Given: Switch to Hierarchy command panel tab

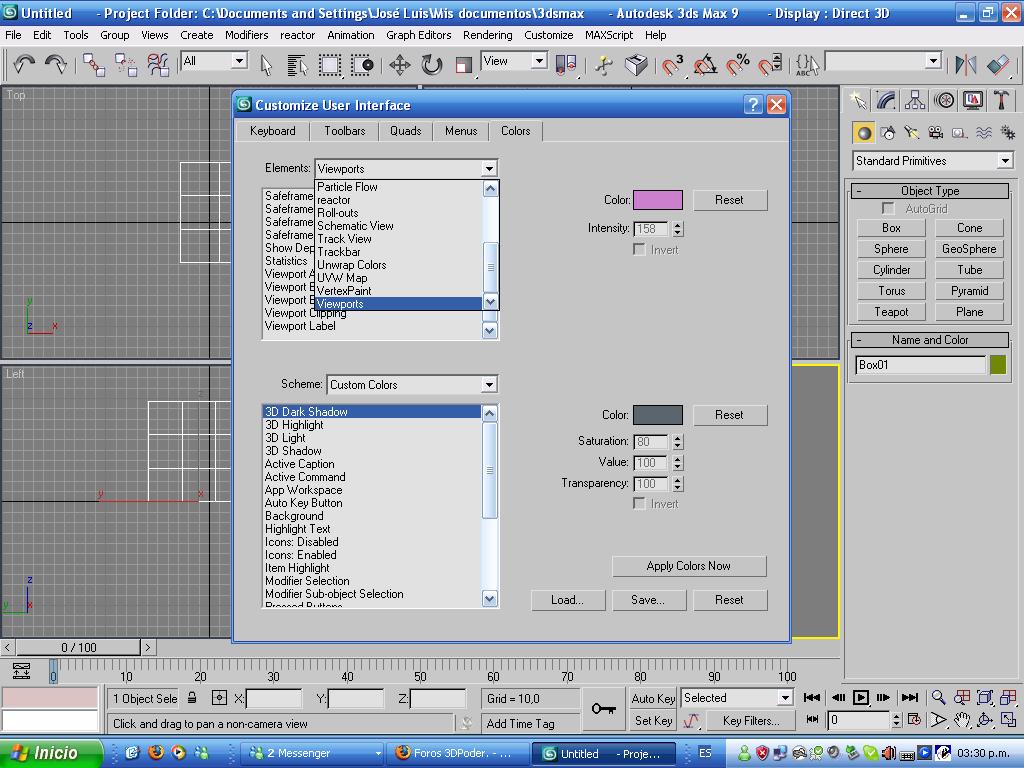Looking at the screenshot, I should pos(915,100).
